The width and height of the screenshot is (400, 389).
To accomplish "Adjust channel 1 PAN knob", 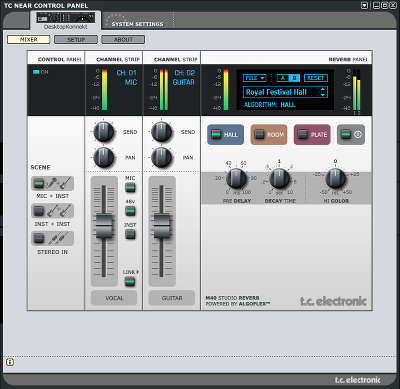I will tap(104, 157).
